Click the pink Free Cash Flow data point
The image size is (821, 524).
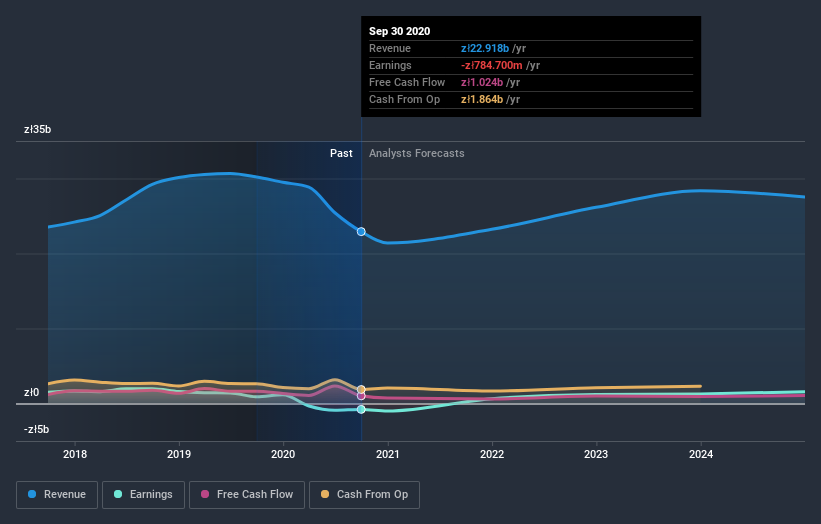[x=361, y=396]
